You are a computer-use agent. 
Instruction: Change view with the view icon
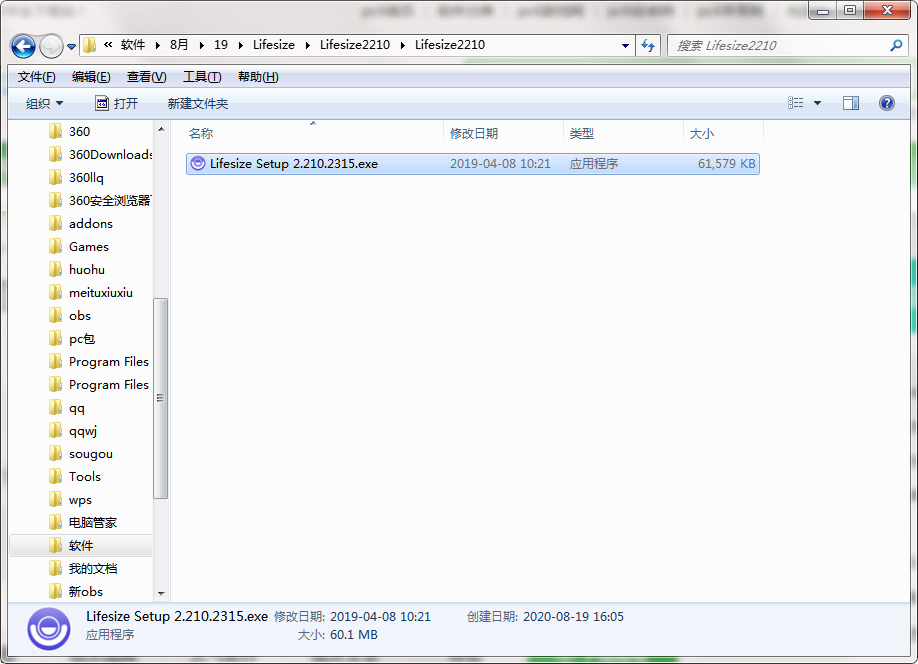point(795,103)
